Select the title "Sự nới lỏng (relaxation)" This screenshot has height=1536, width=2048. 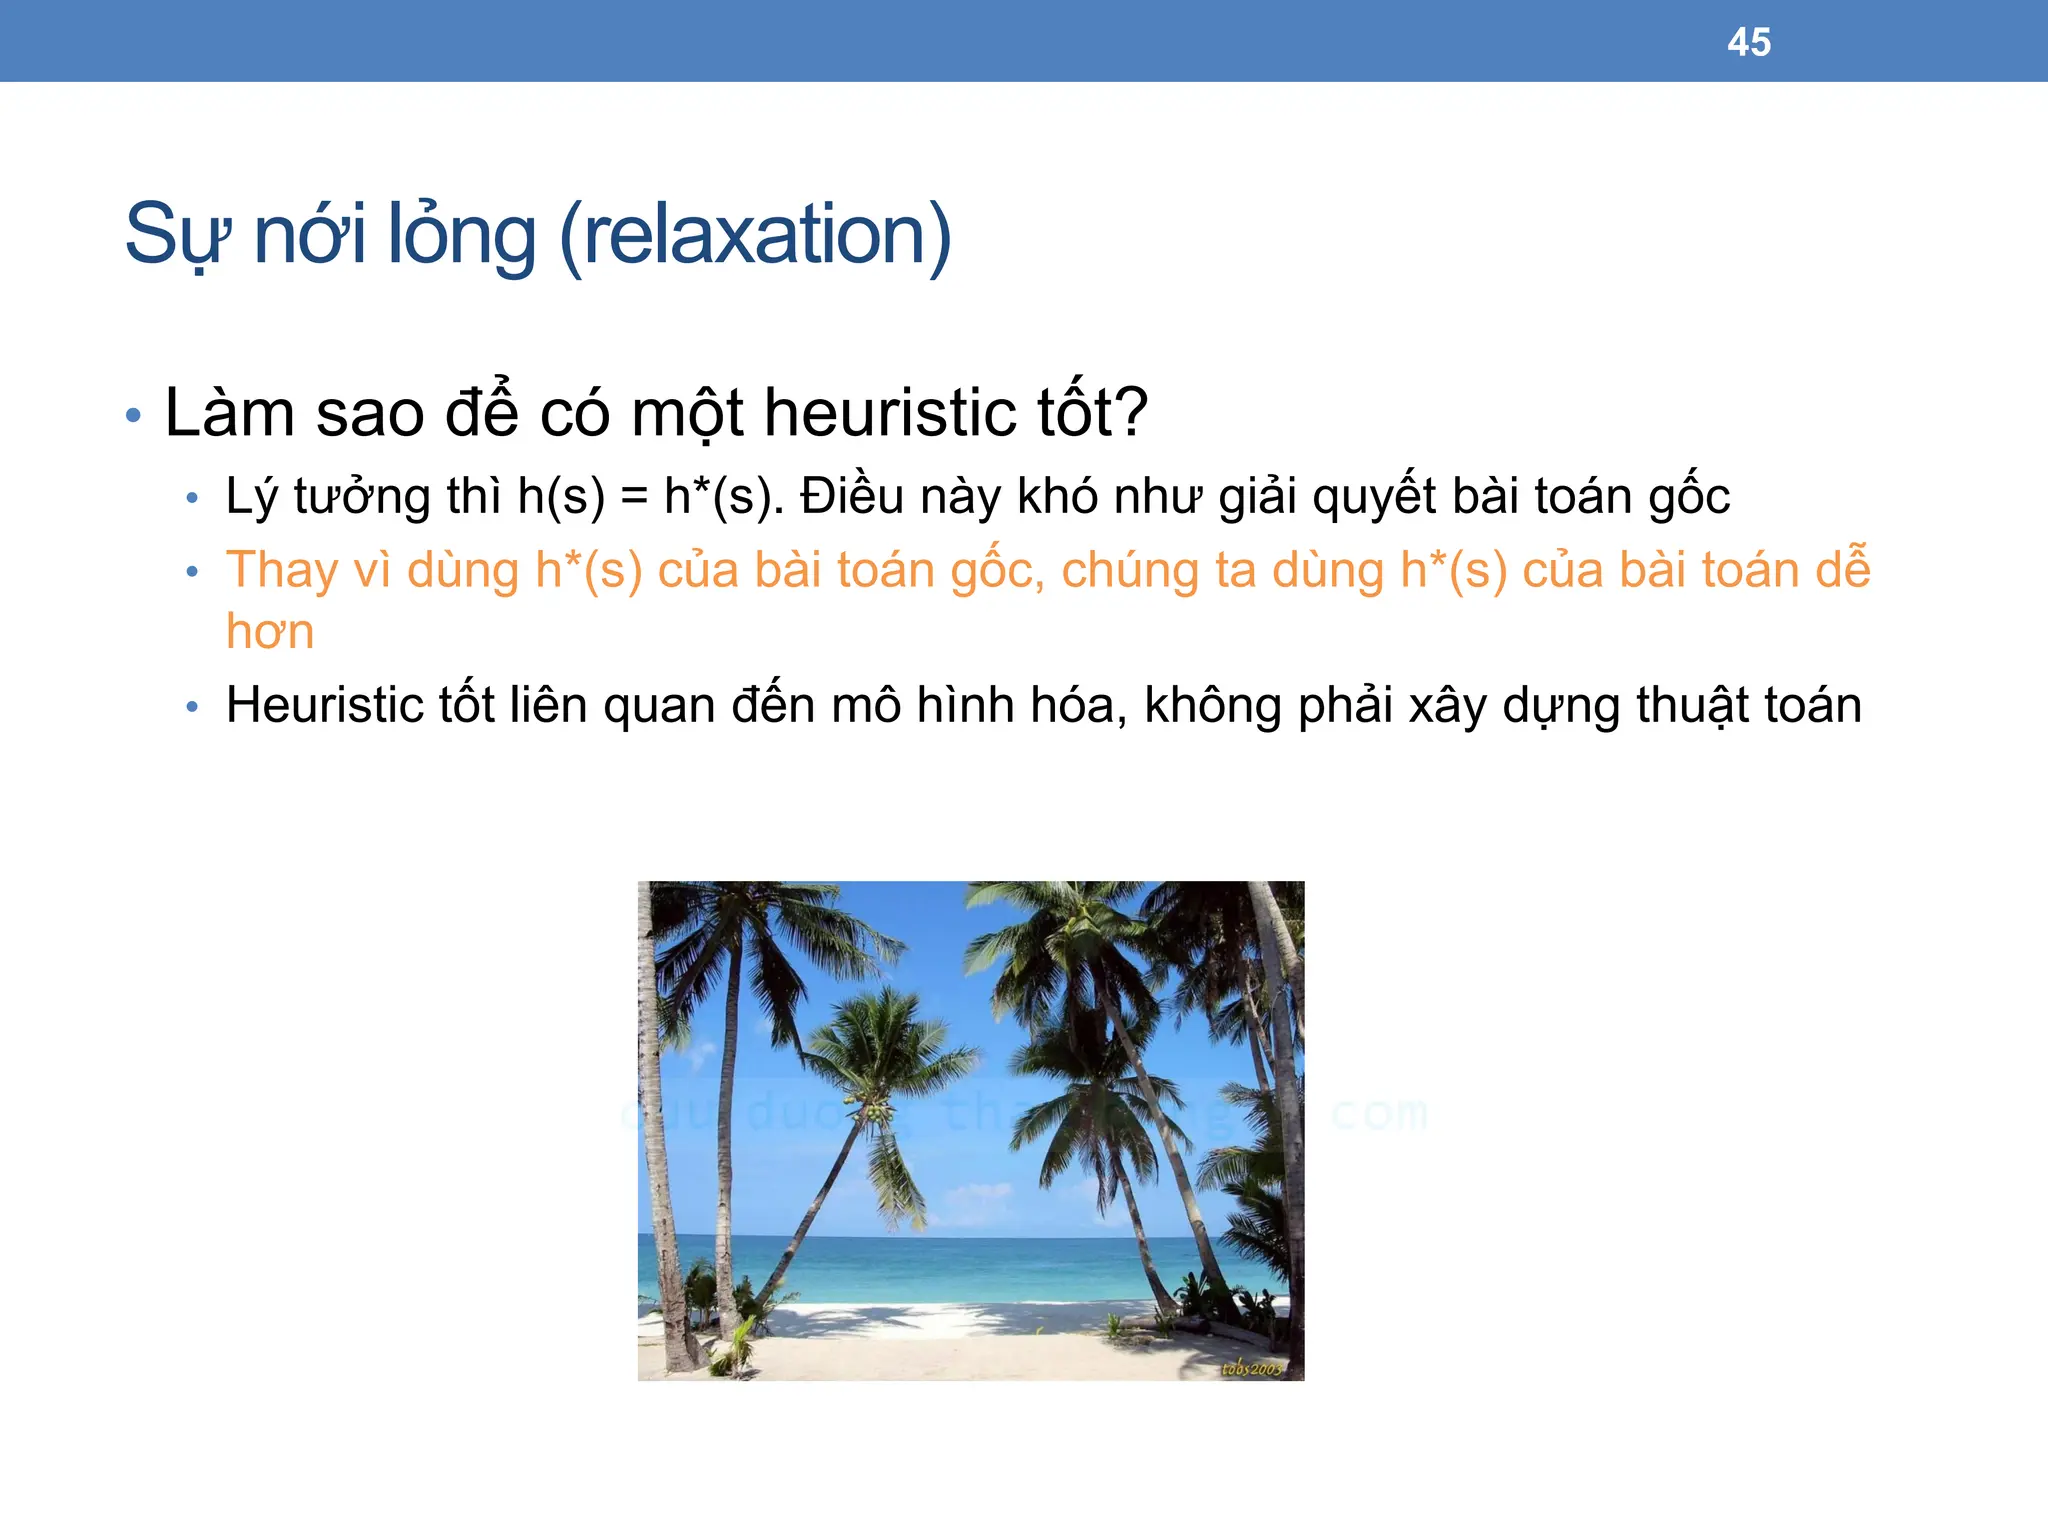click(538, 236)
